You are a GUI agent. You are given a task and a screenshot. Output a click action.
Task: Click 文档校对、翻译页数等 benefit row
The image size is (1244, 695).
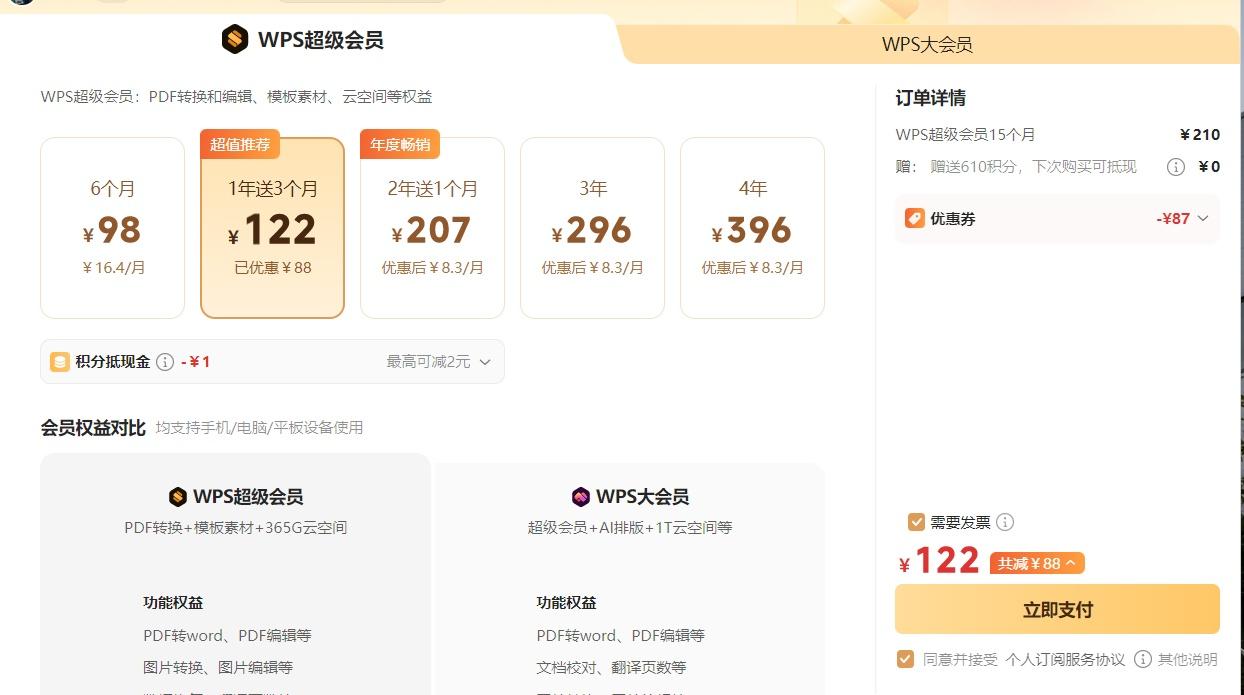611,667
